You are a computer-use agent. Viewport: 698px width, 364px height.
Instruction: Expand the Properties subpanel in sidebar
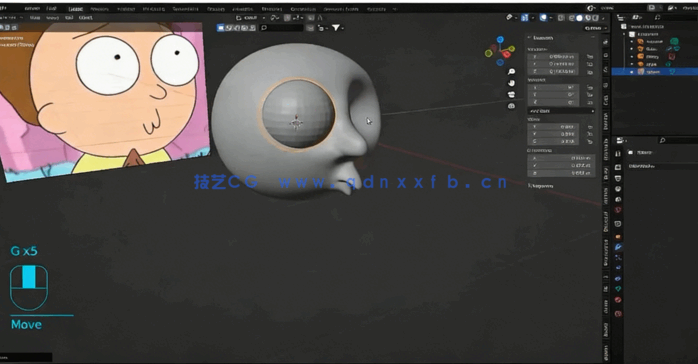[541, 186]
